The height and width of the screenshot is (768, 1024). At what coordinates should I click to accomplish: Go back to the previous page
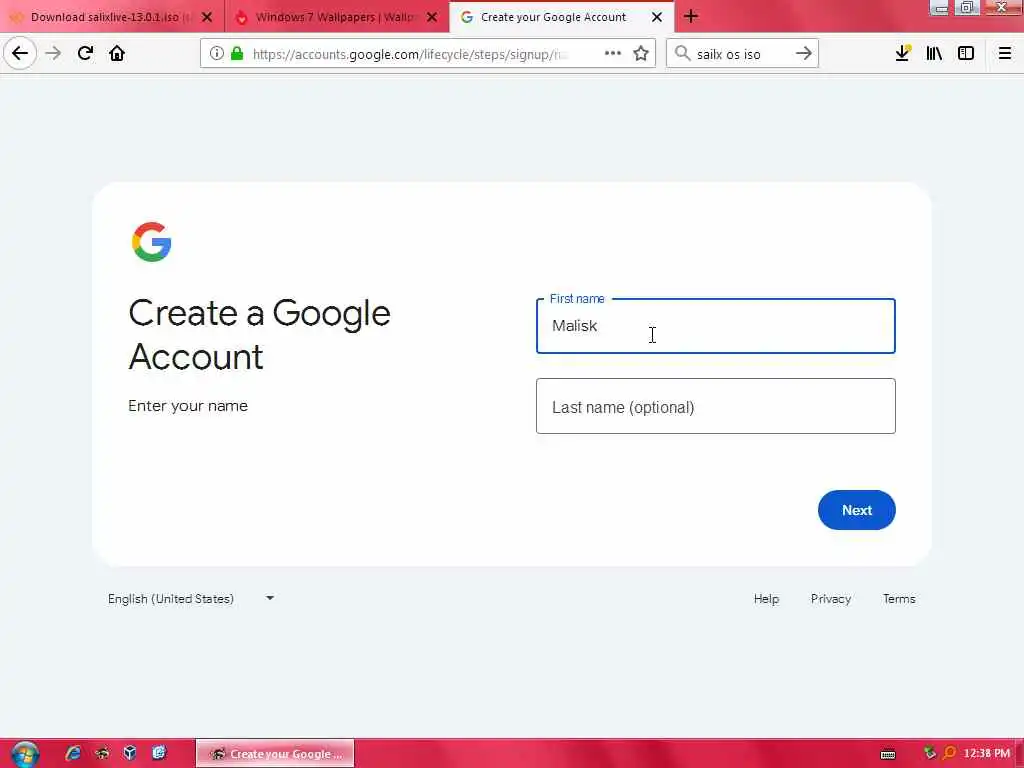(x=20, y=53)
